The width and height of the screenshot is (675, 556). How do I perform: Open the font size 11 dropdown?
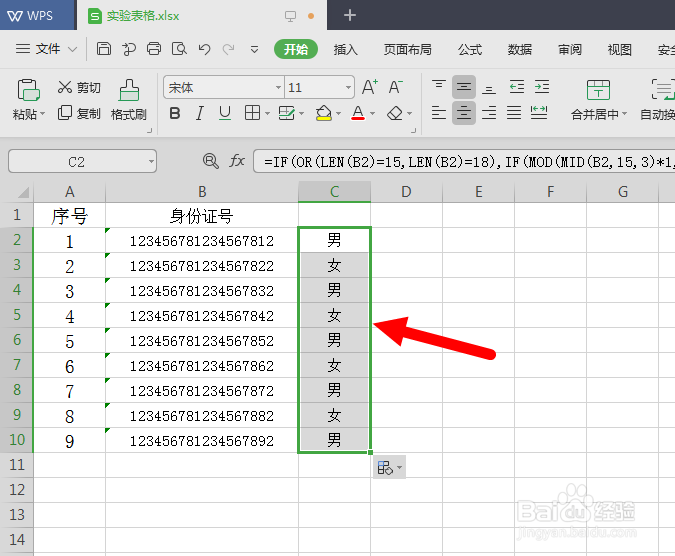coord(348,88)
